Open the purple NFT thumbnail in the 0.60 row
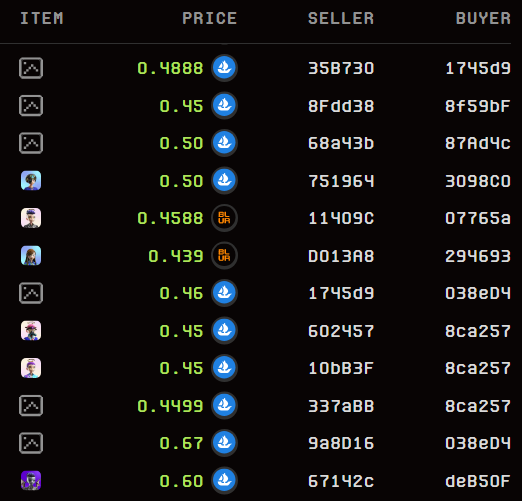522x501 pixels. tap(31, 481)
